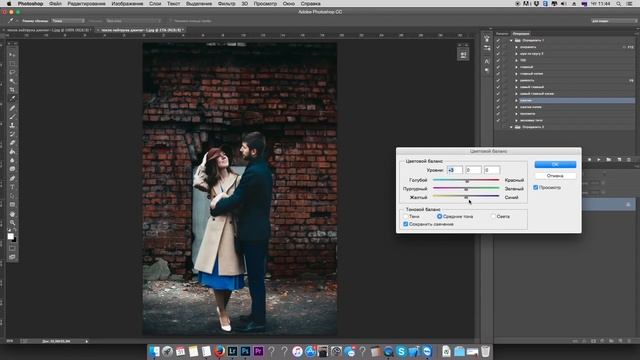Select the Тени (Shadows) radio button

pos(406,216)
